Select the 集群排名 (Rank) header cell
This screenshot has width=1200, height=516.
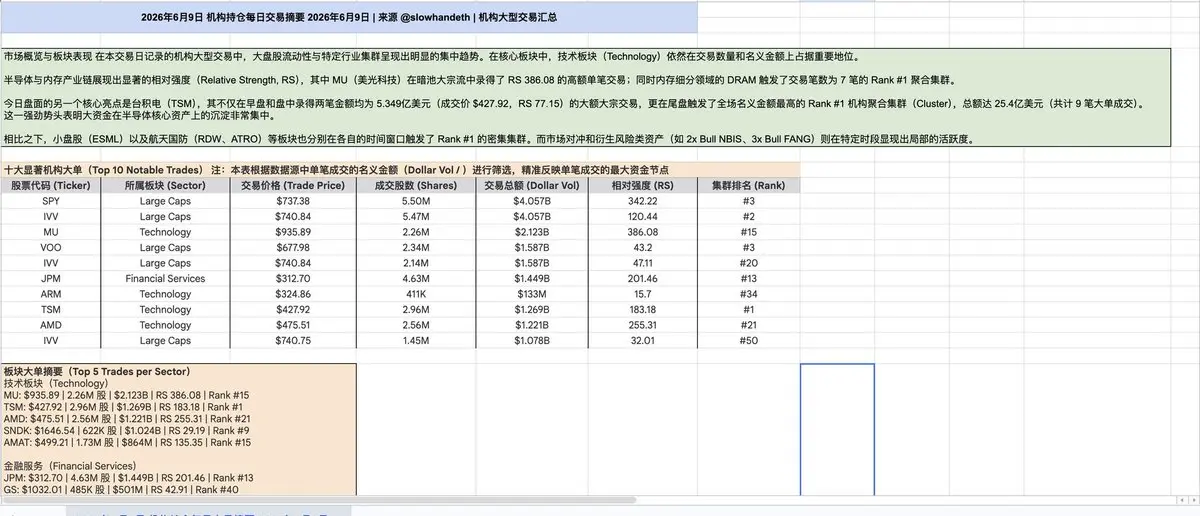pos(750,186)
